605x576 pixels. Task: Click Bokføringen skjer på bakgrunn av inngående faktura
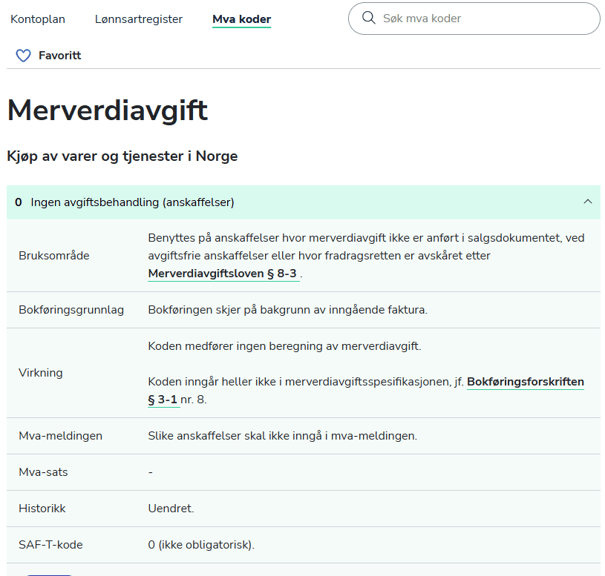pyautogui.click(x=287, y=310)
